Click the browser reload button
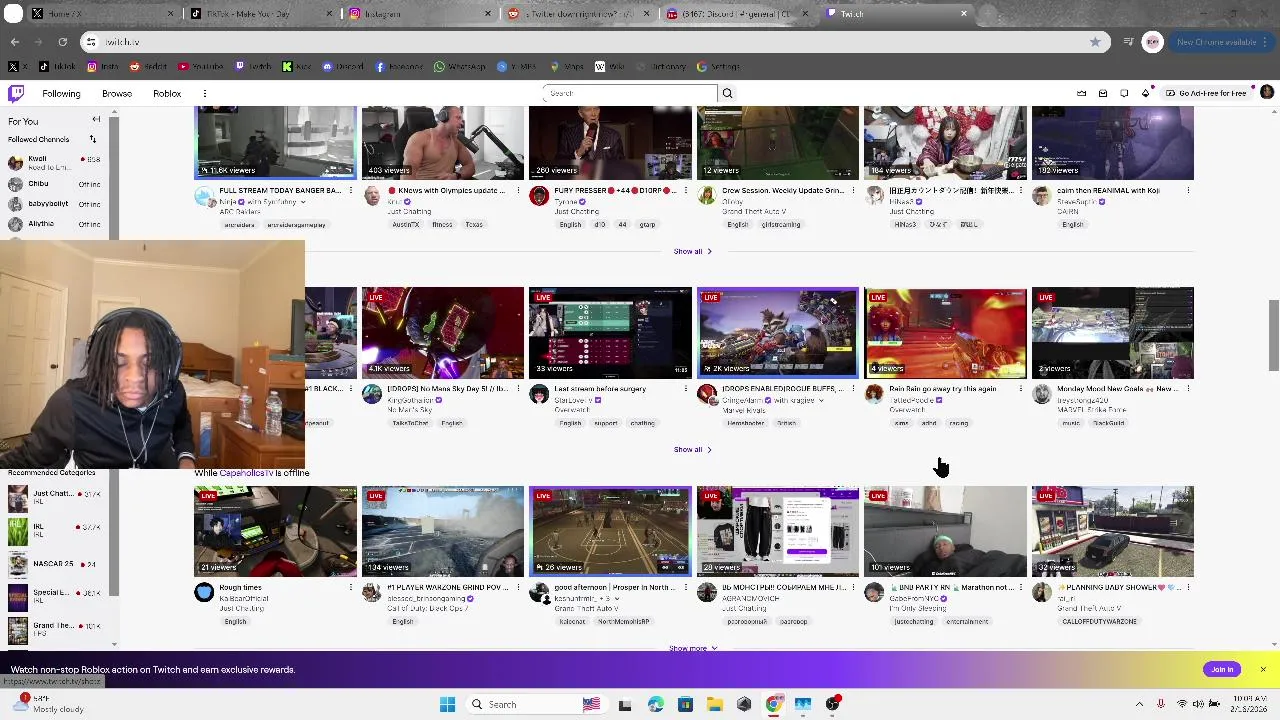 tap(62, 42)
